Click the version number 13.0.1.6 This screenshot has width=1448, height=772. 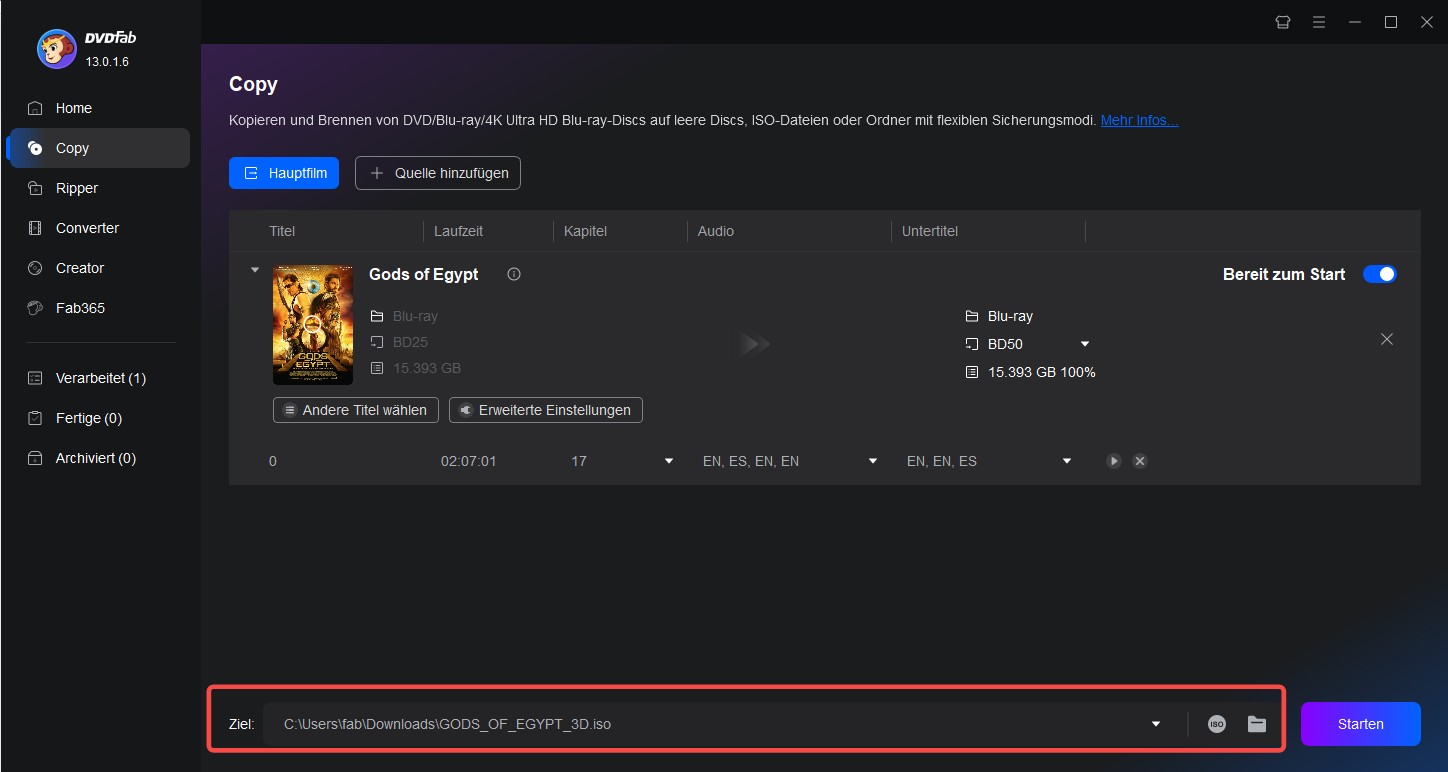107,62
